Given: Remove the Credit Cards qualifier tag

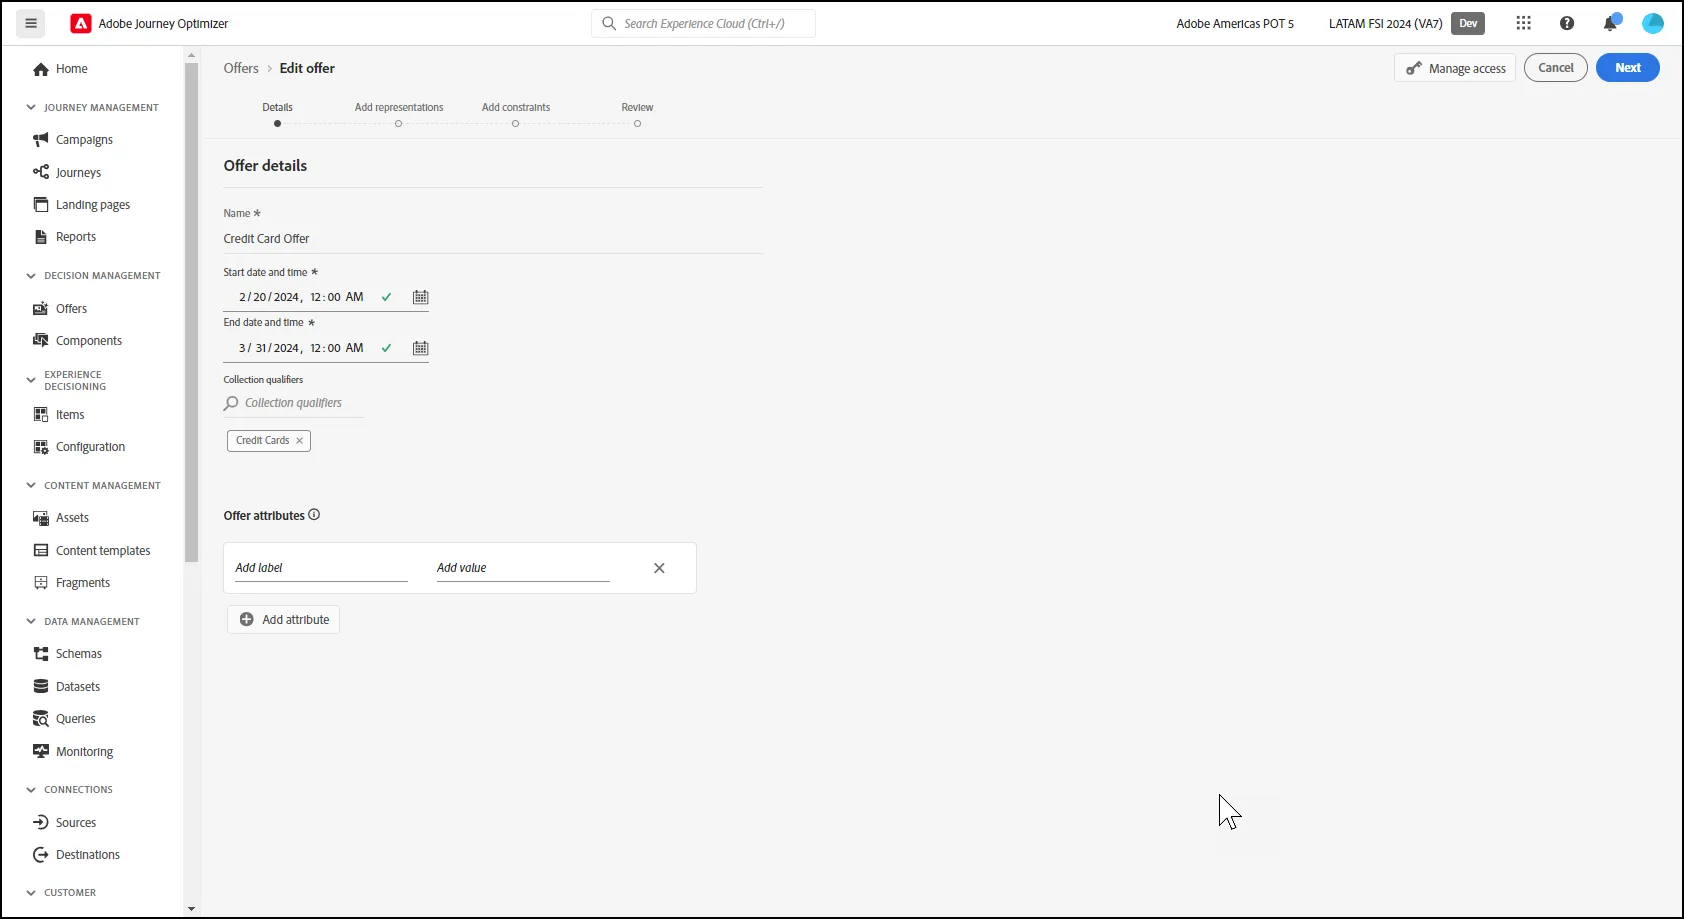Looking at the screenshot, I should [299, 441].
